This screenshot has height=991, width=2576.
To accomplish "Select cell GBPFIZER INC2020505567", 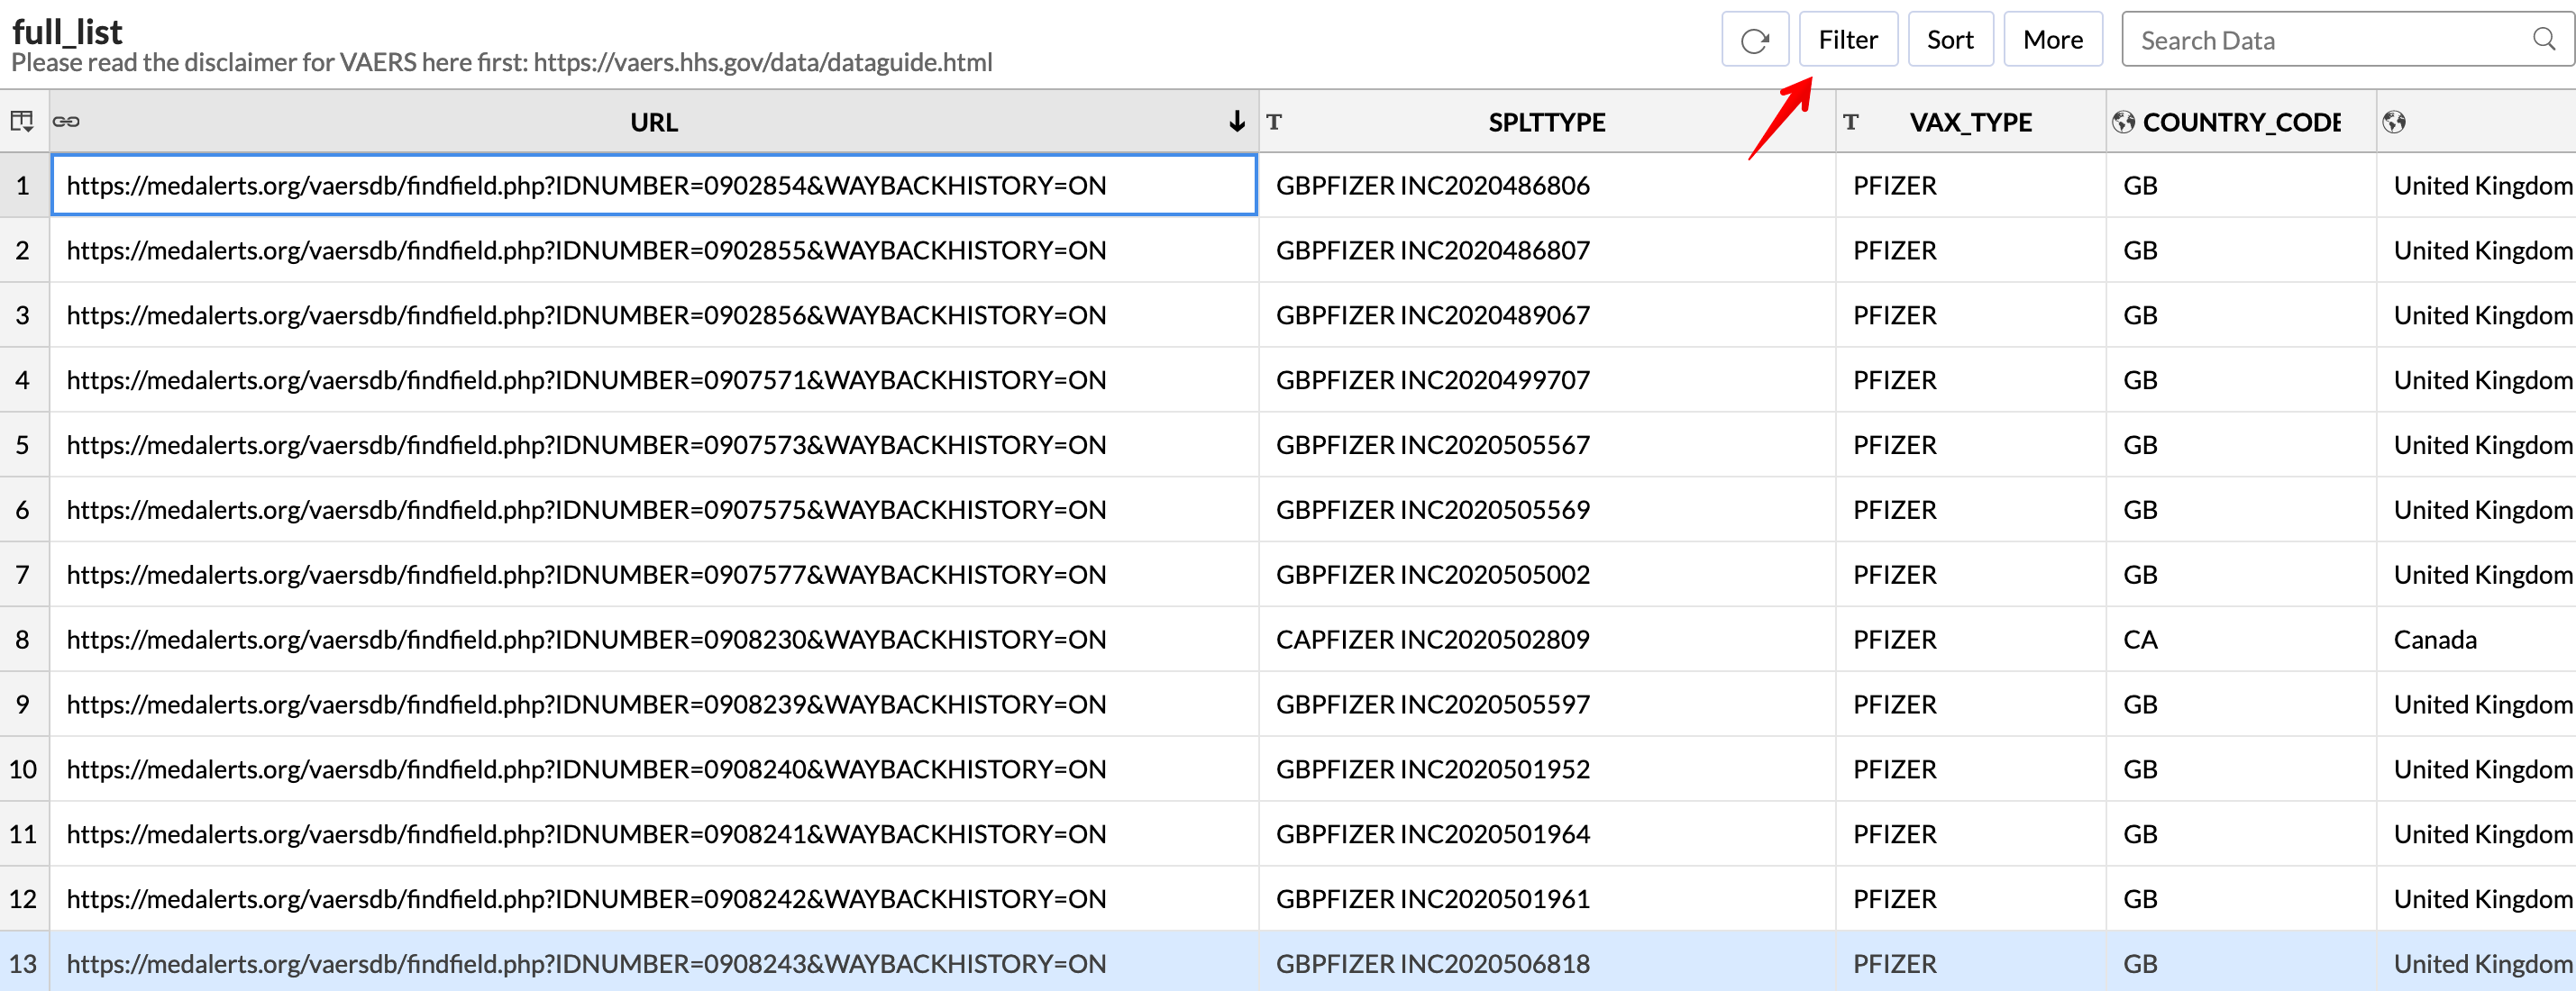I will coord(1547,445).
